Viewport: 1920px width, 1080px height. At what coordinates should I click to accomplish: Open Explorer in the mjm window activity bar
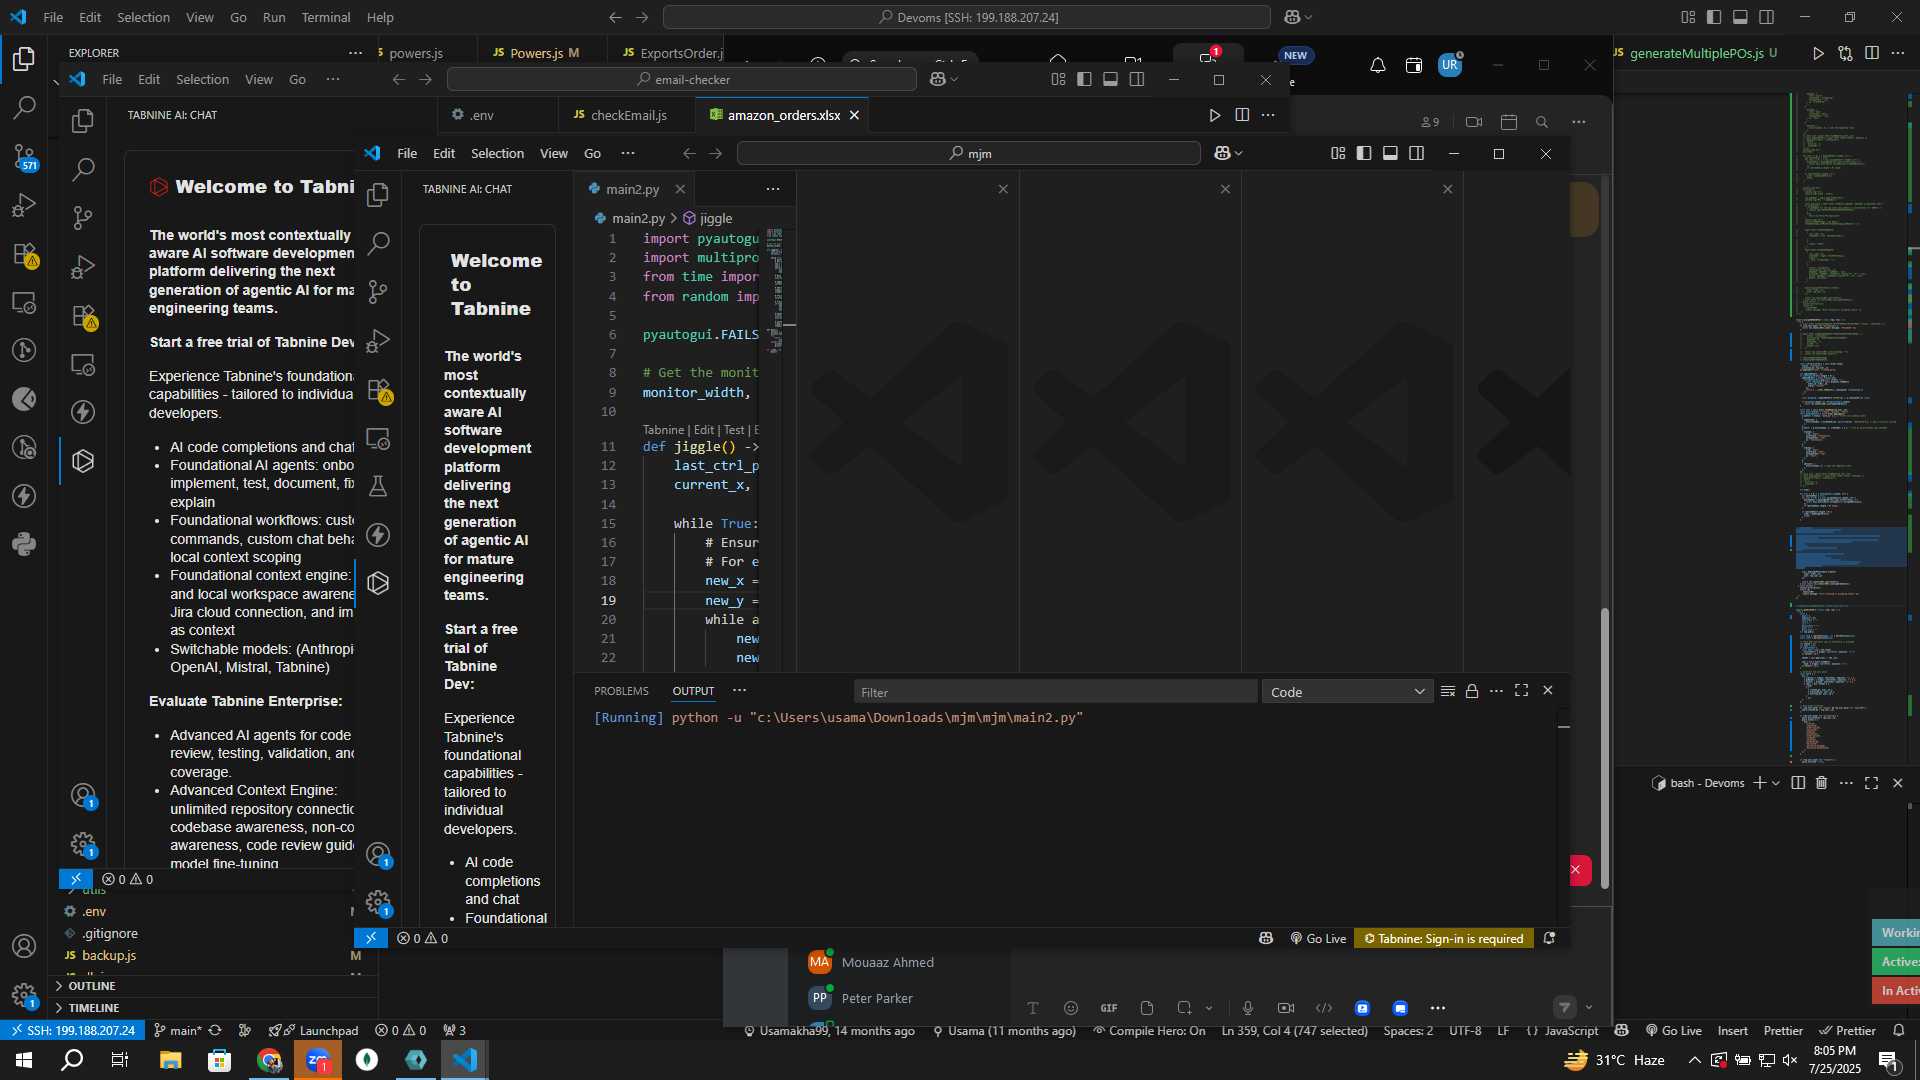378,195
